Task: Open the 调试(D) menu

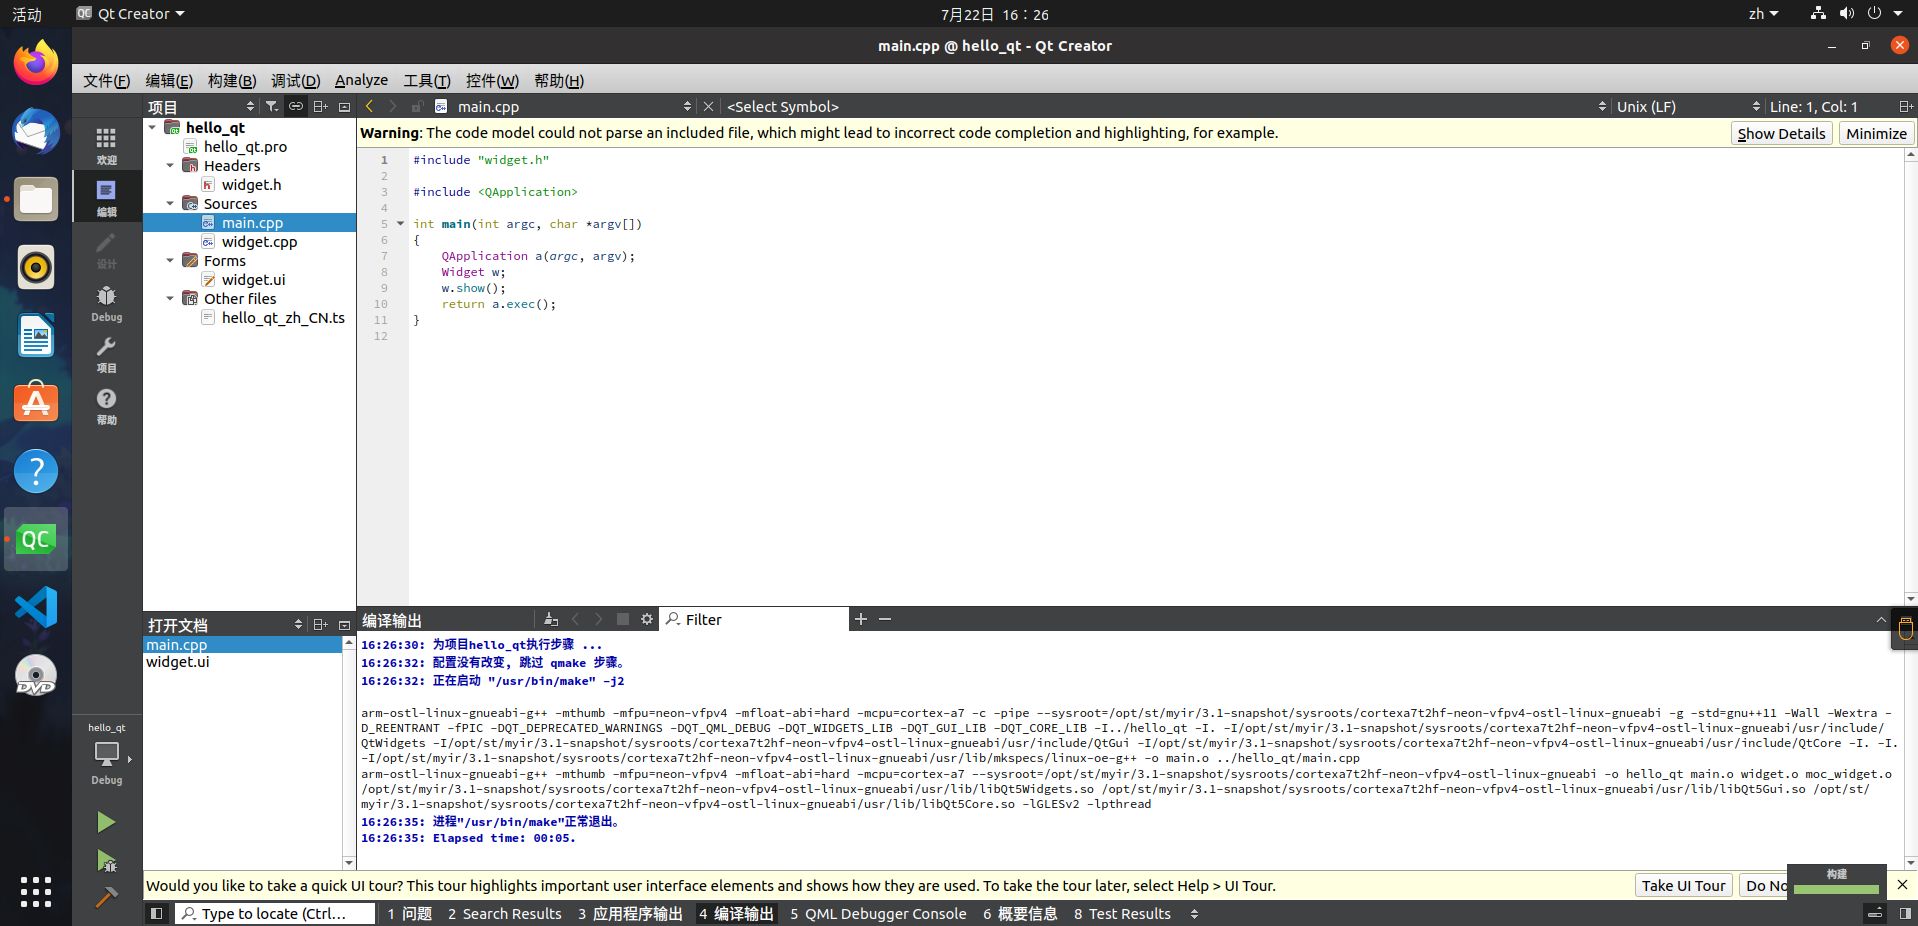Action: click(x=295, y=80)
